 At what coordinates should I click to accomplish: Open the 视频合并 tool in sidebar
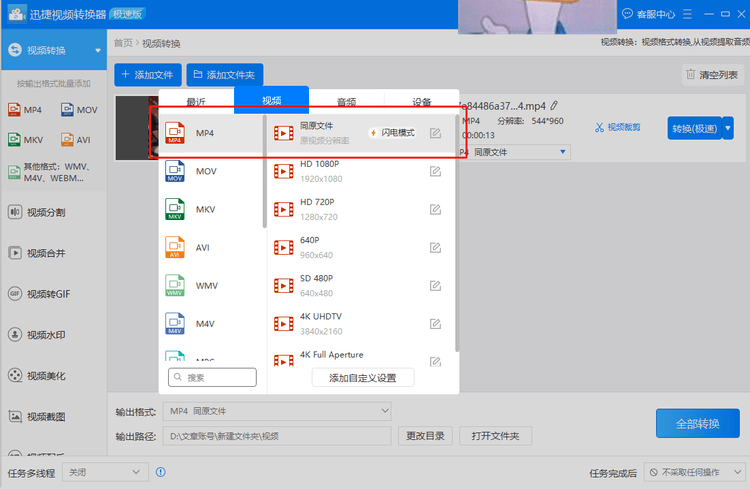click(45, 253)
